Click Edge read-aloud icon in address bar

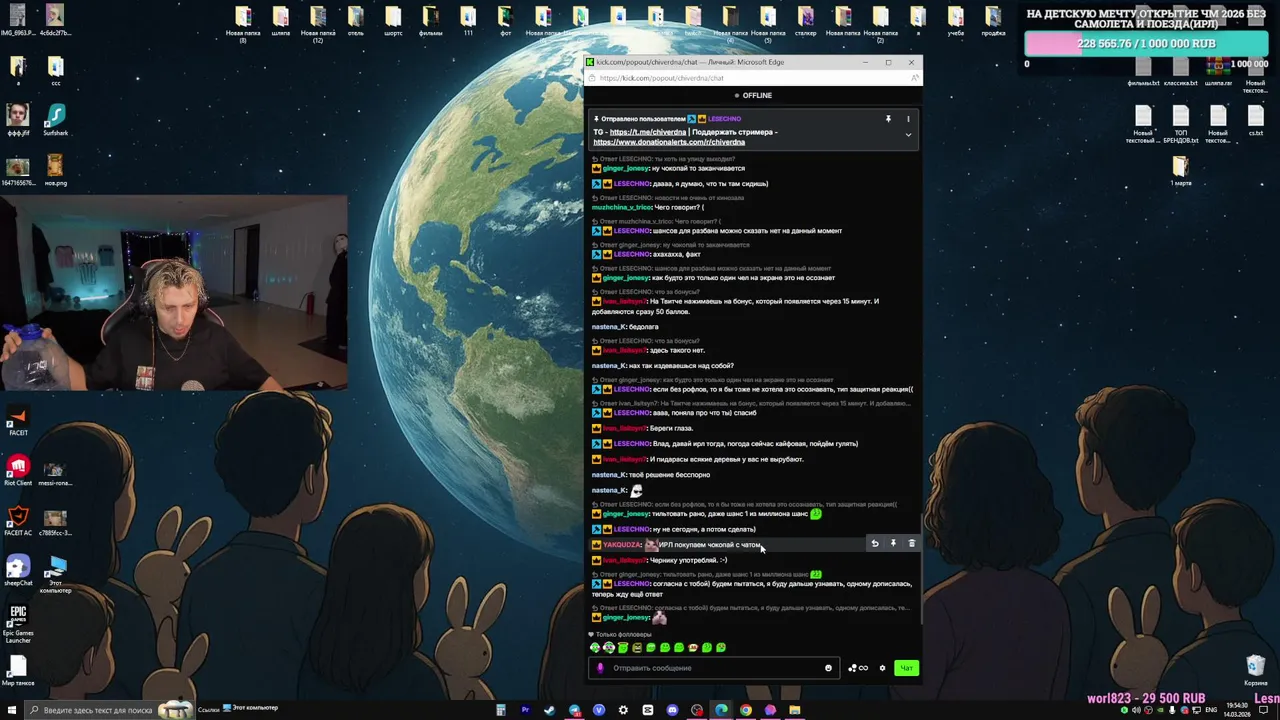pyautogui.click(x=914, y=78)
